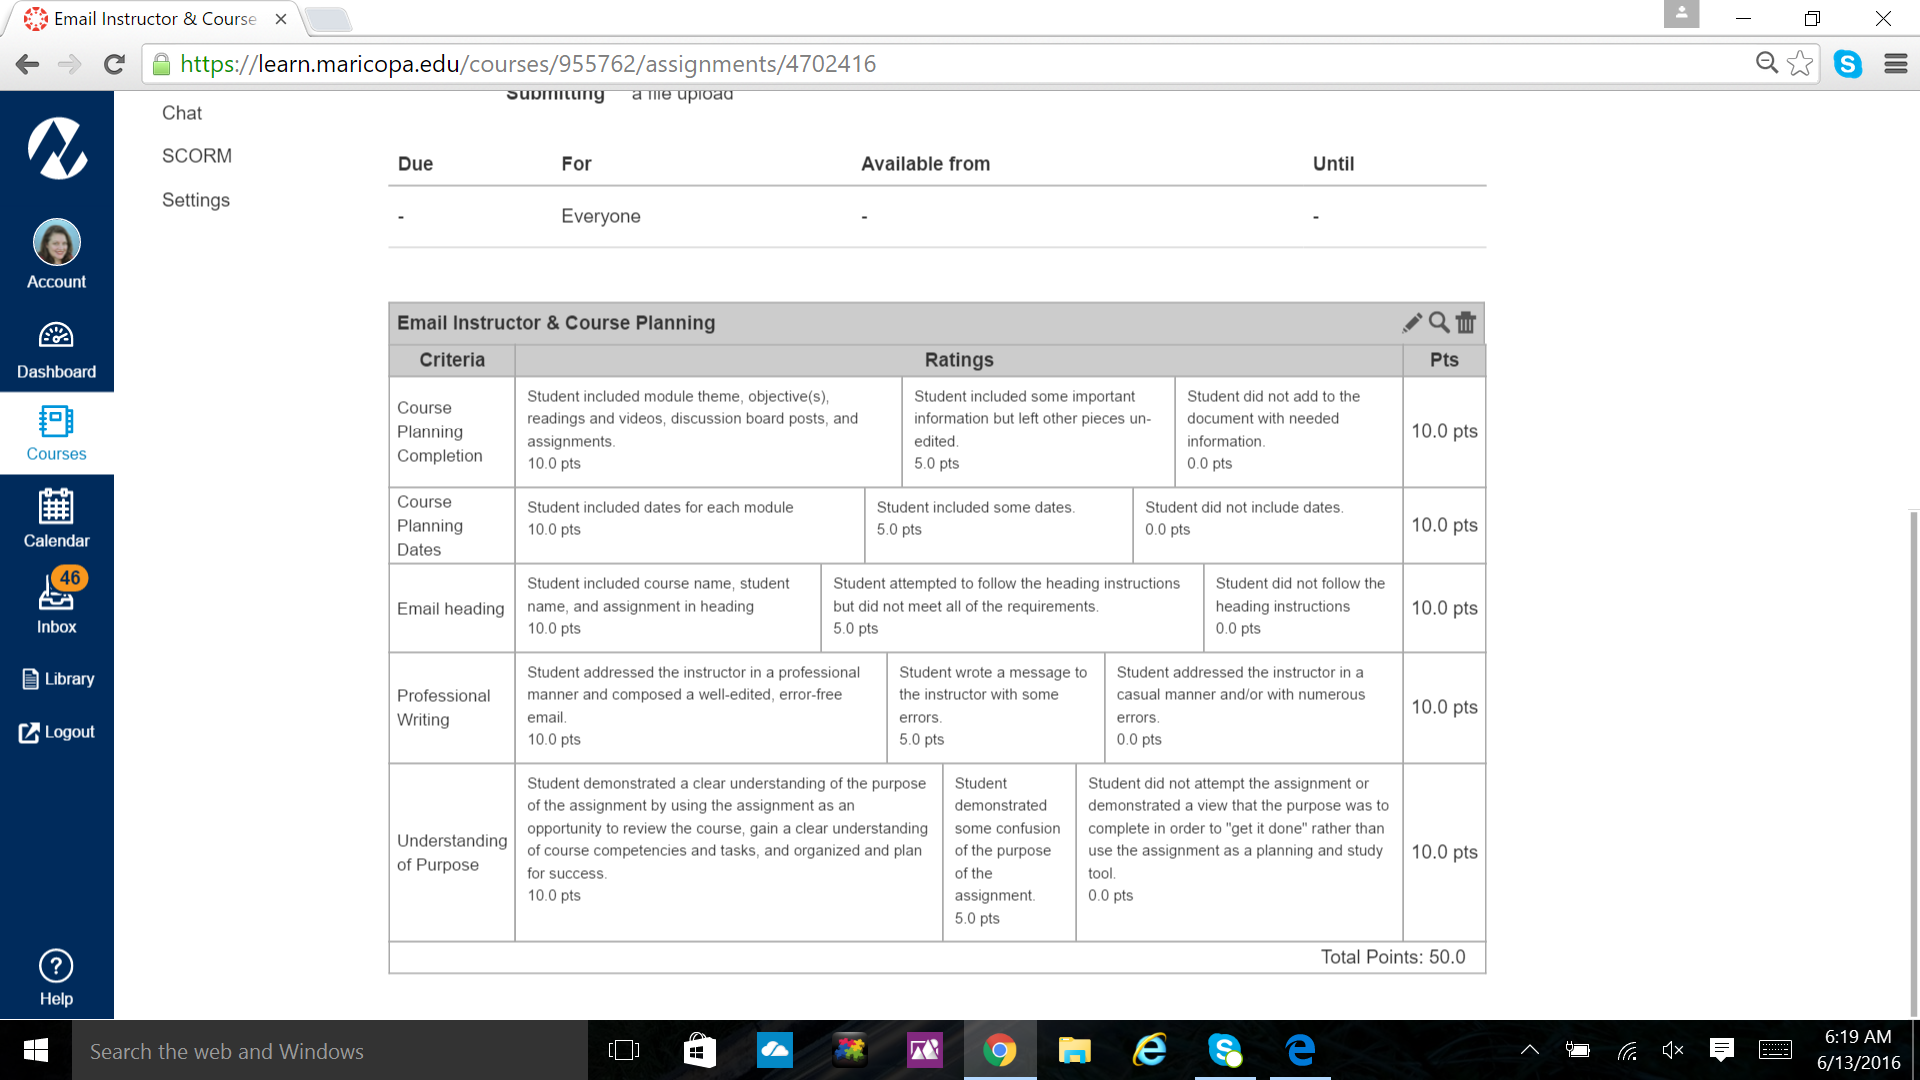Screen dimensions: 1920x1080
Task: Click the network wifi tray icon
Action: [1627, 1050]
